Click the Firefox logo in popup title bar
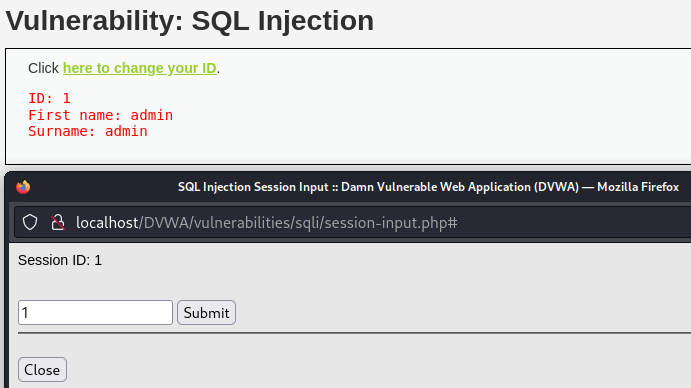 (x=23, y=187)
